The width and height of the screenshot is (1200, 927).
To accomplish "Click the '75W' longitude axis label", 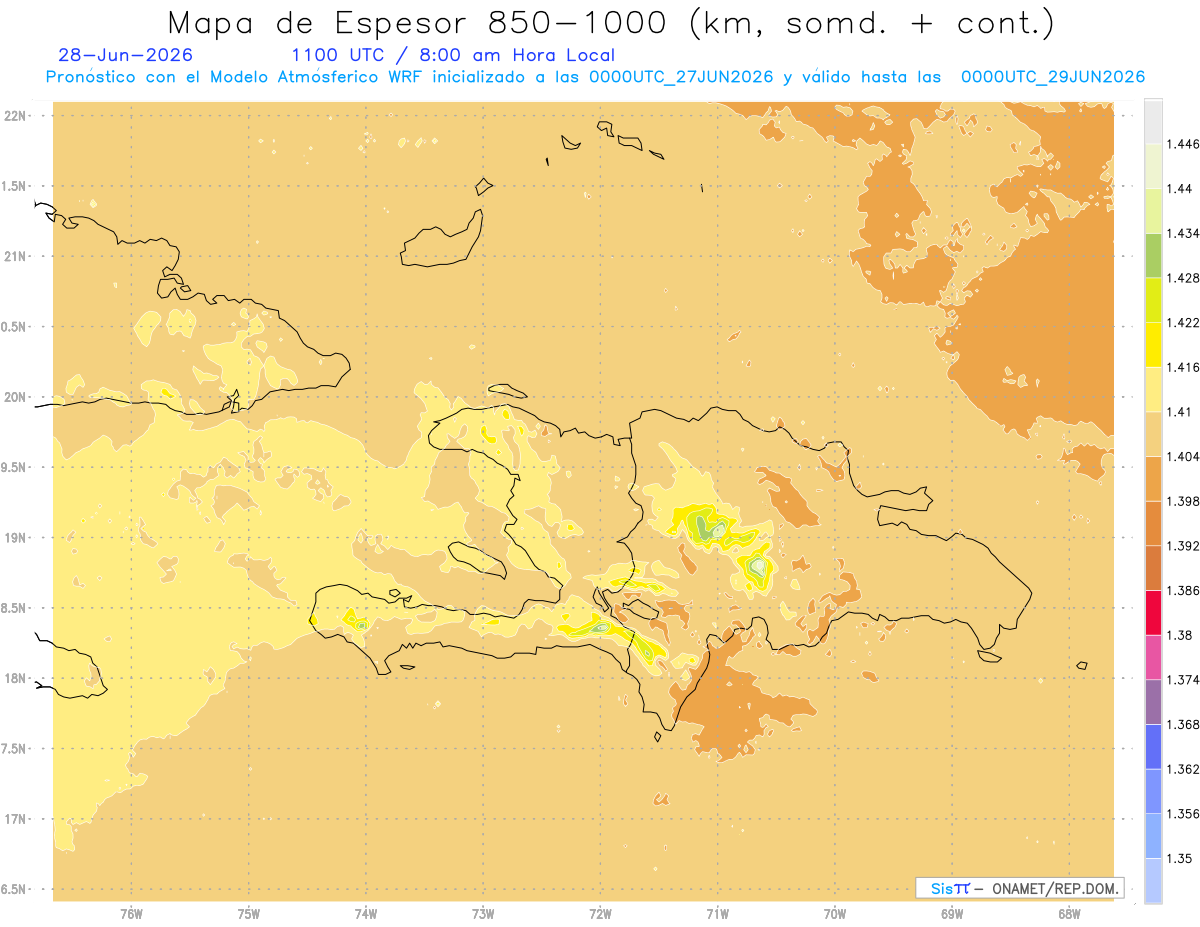I will 249,913.
